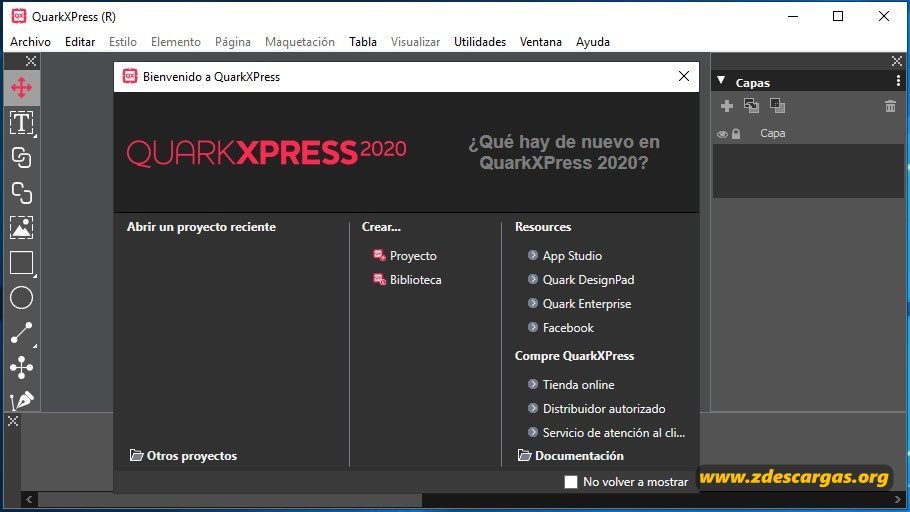Open the Facebook resource link
The height and width of the screenshot is (512, 910).
coord(561,328)
